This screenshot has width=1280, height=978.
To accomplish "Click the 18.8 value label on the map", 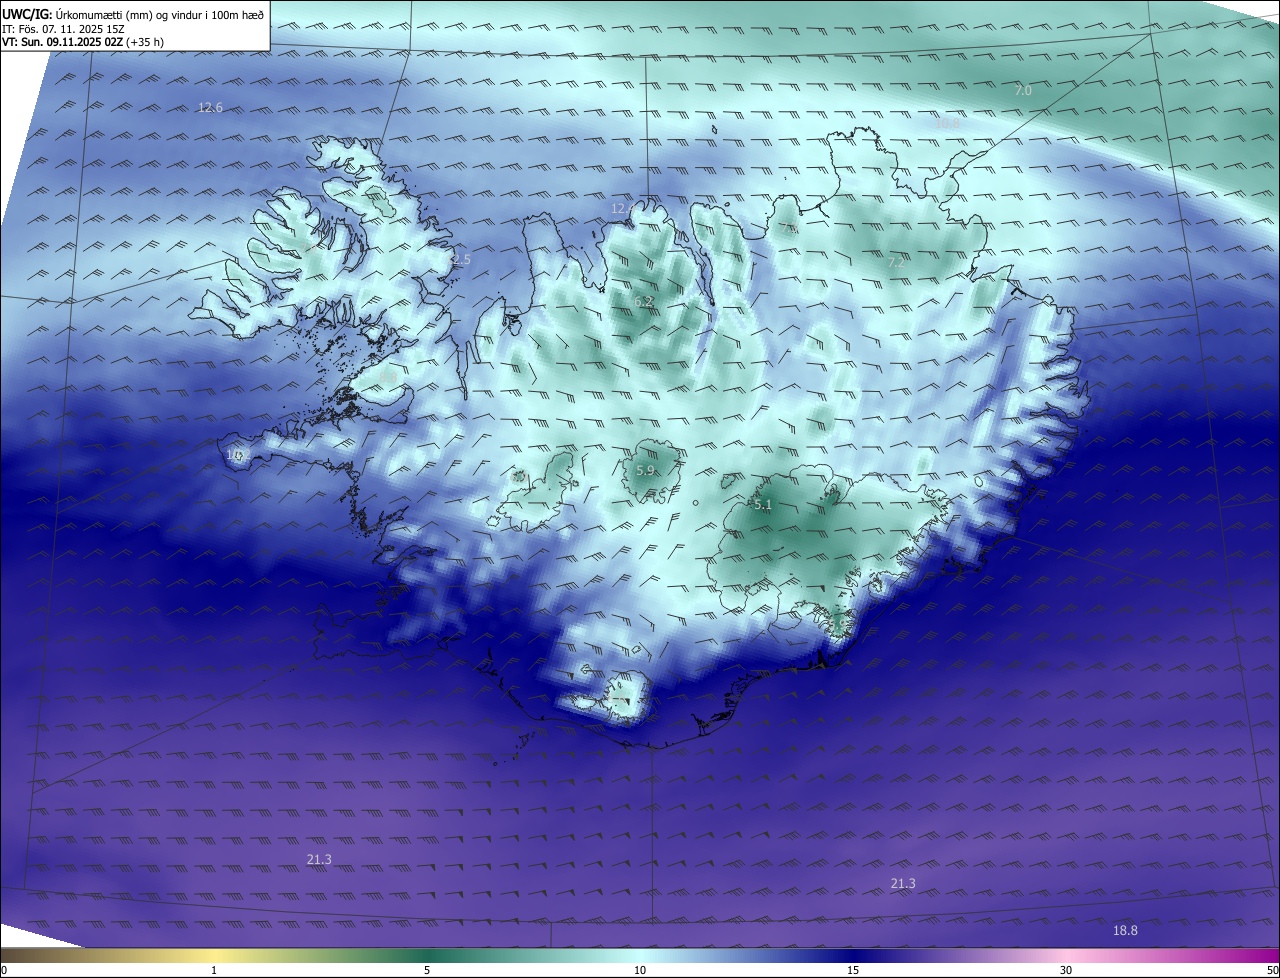I will (x=1125, y=930).
